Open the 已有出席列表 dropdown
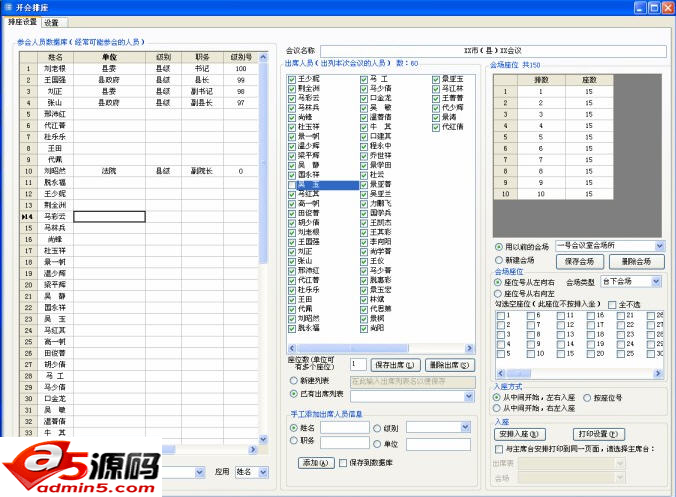This screenshot has width=676, height=497. [469, 397]
